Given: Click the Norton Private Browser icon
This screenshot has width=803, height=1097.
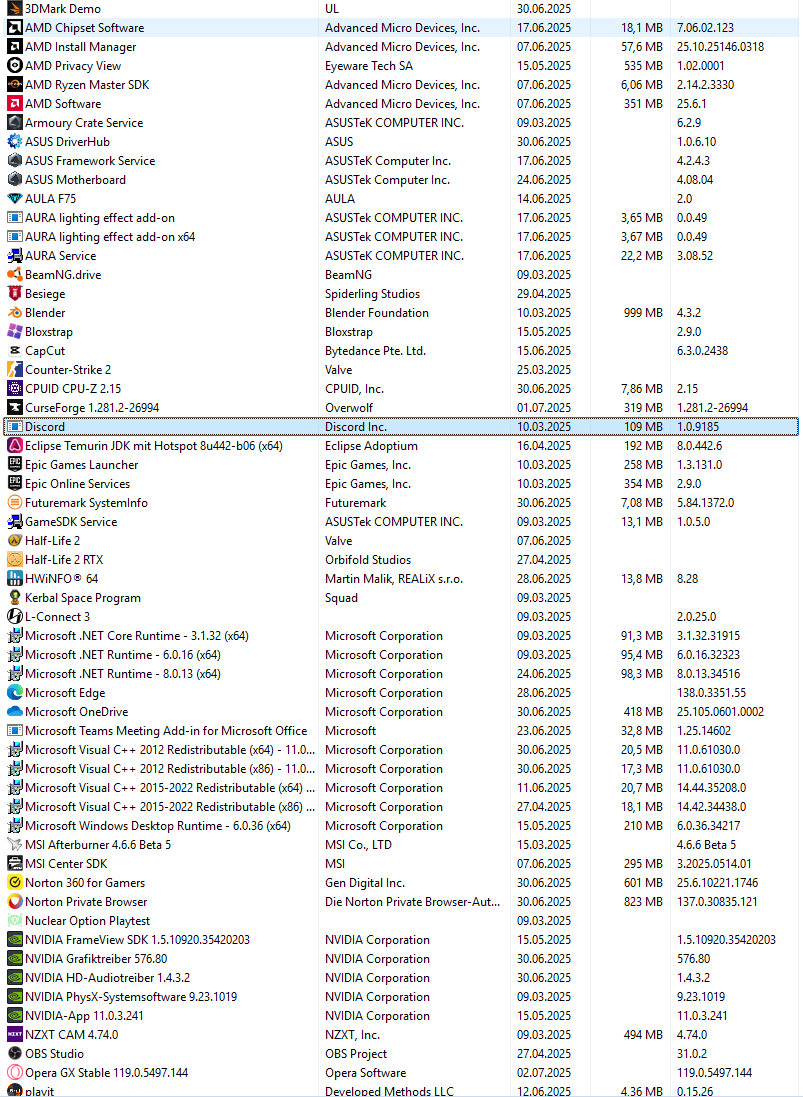Looking at the screenshot, I should (x=15, y=902).
